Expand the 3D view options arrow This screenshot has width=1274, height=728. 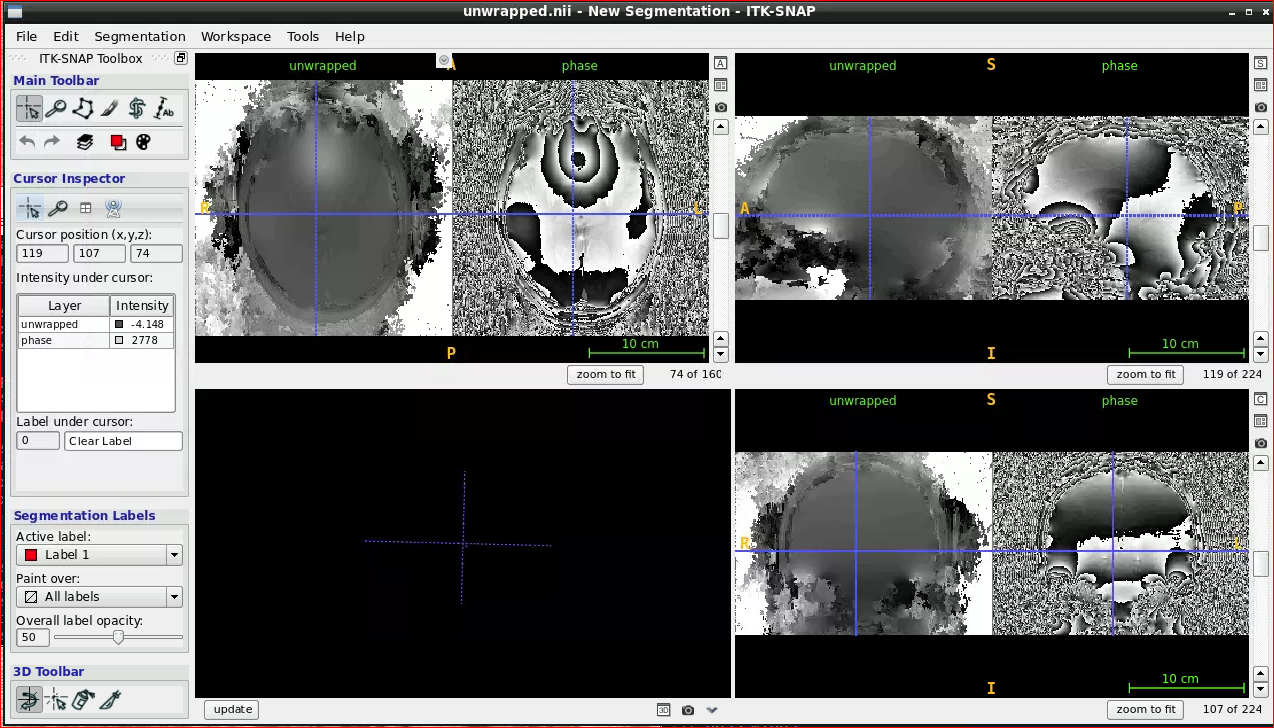[712, 710]
